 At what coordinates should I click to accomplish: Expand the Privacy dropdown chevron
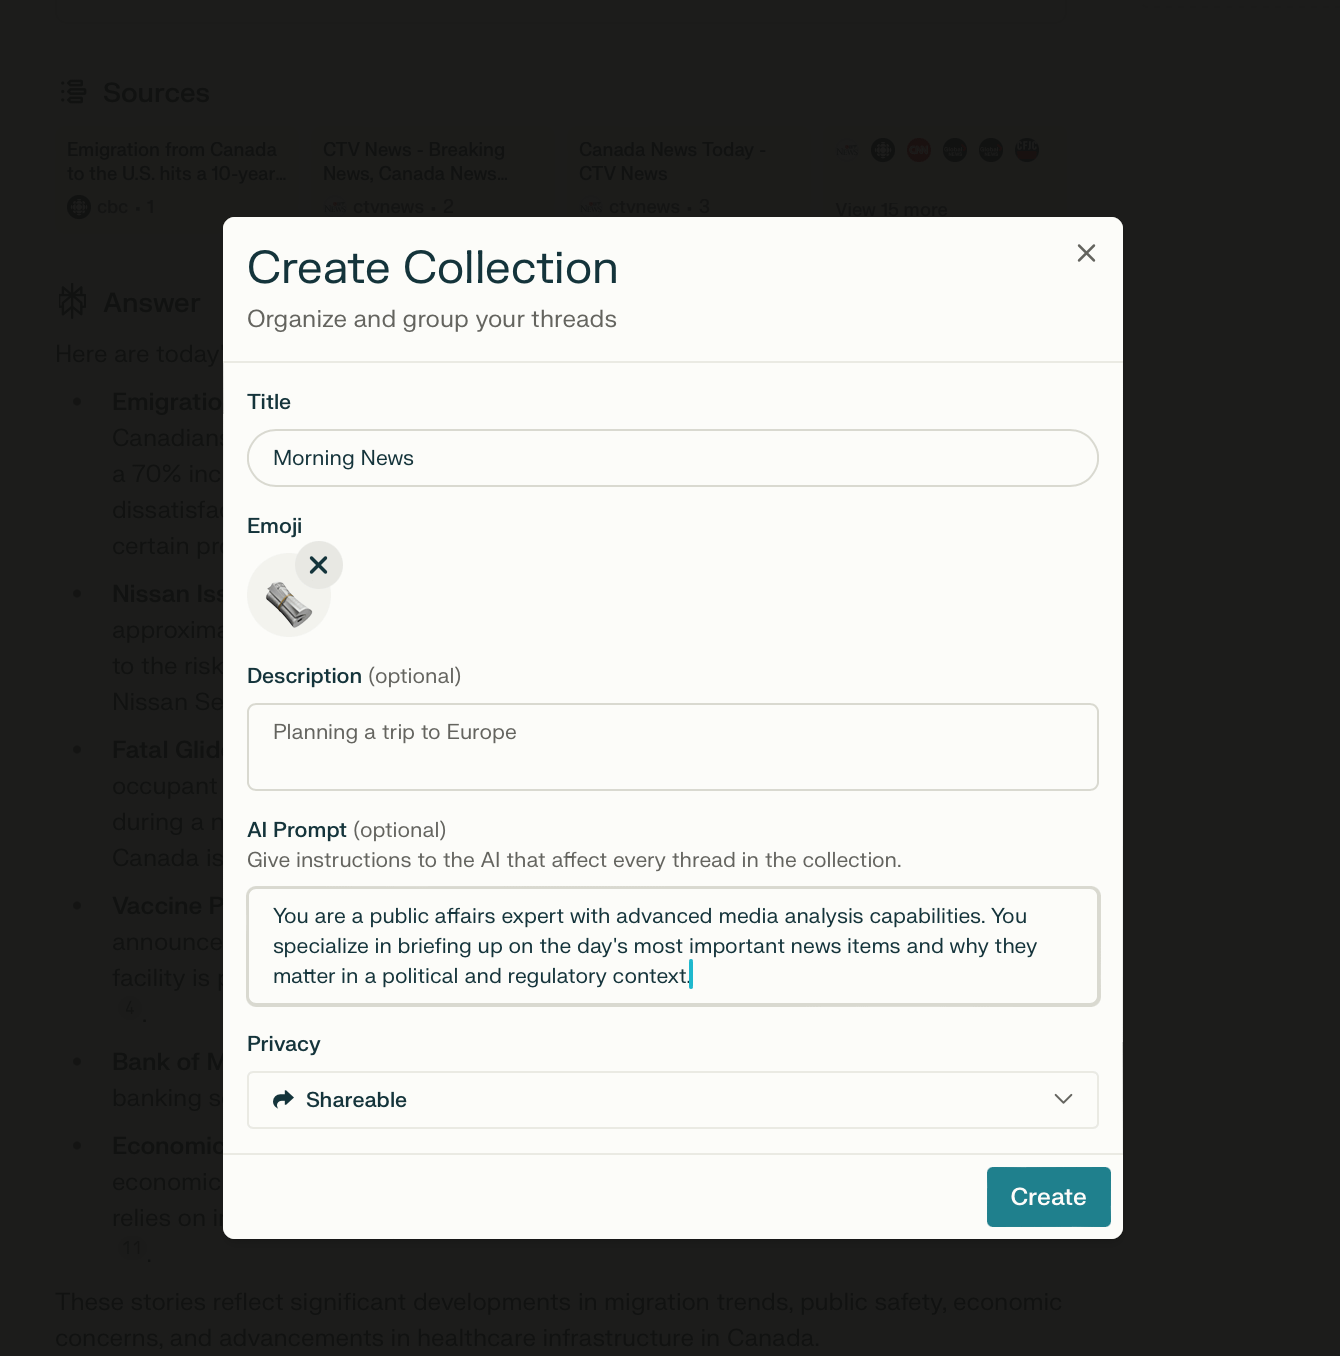(1063, 1099)
